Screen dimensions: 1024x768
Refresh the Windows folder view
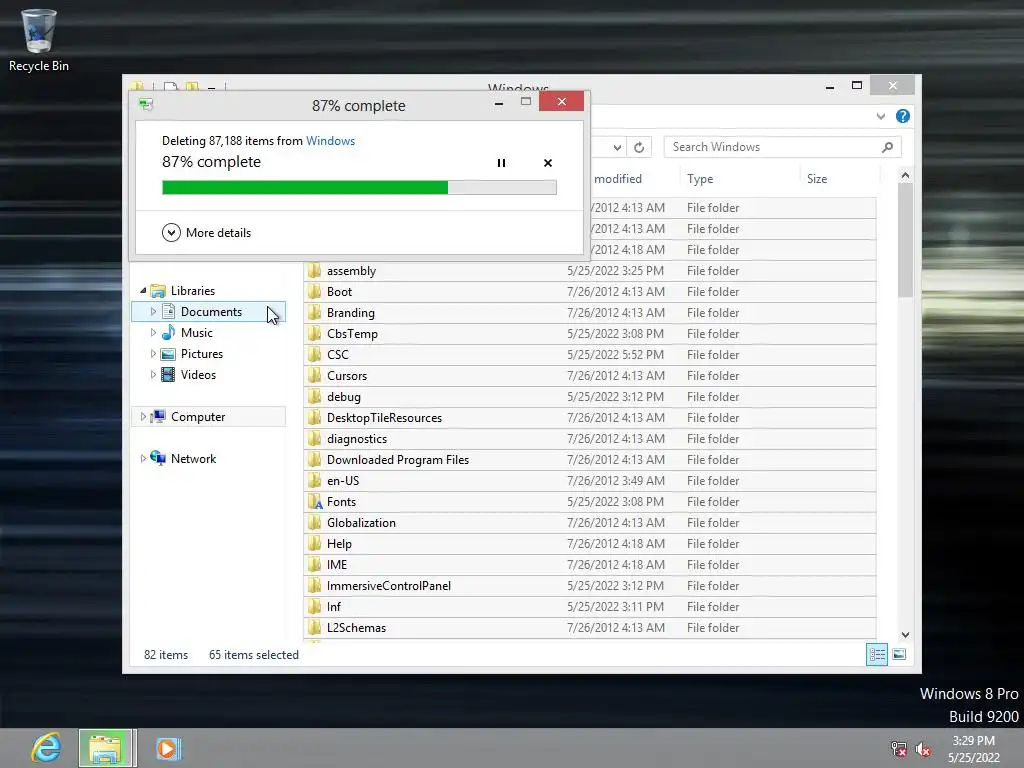pyautogui.click(x=639, y=148)
